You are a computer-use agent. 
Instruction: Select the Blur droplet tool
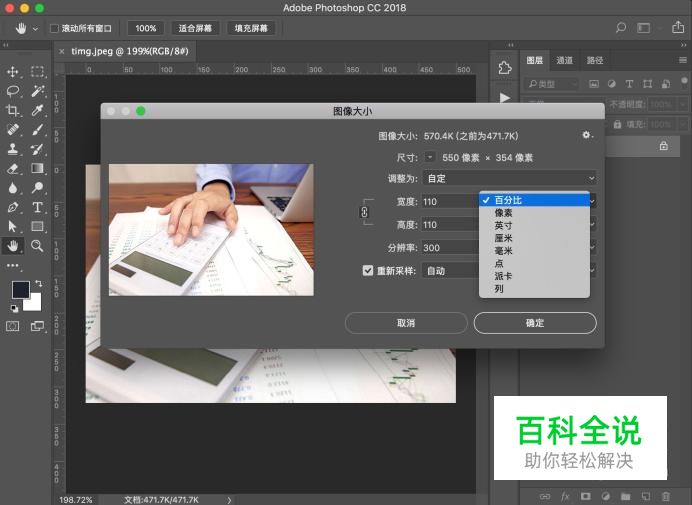click(12, 188)
